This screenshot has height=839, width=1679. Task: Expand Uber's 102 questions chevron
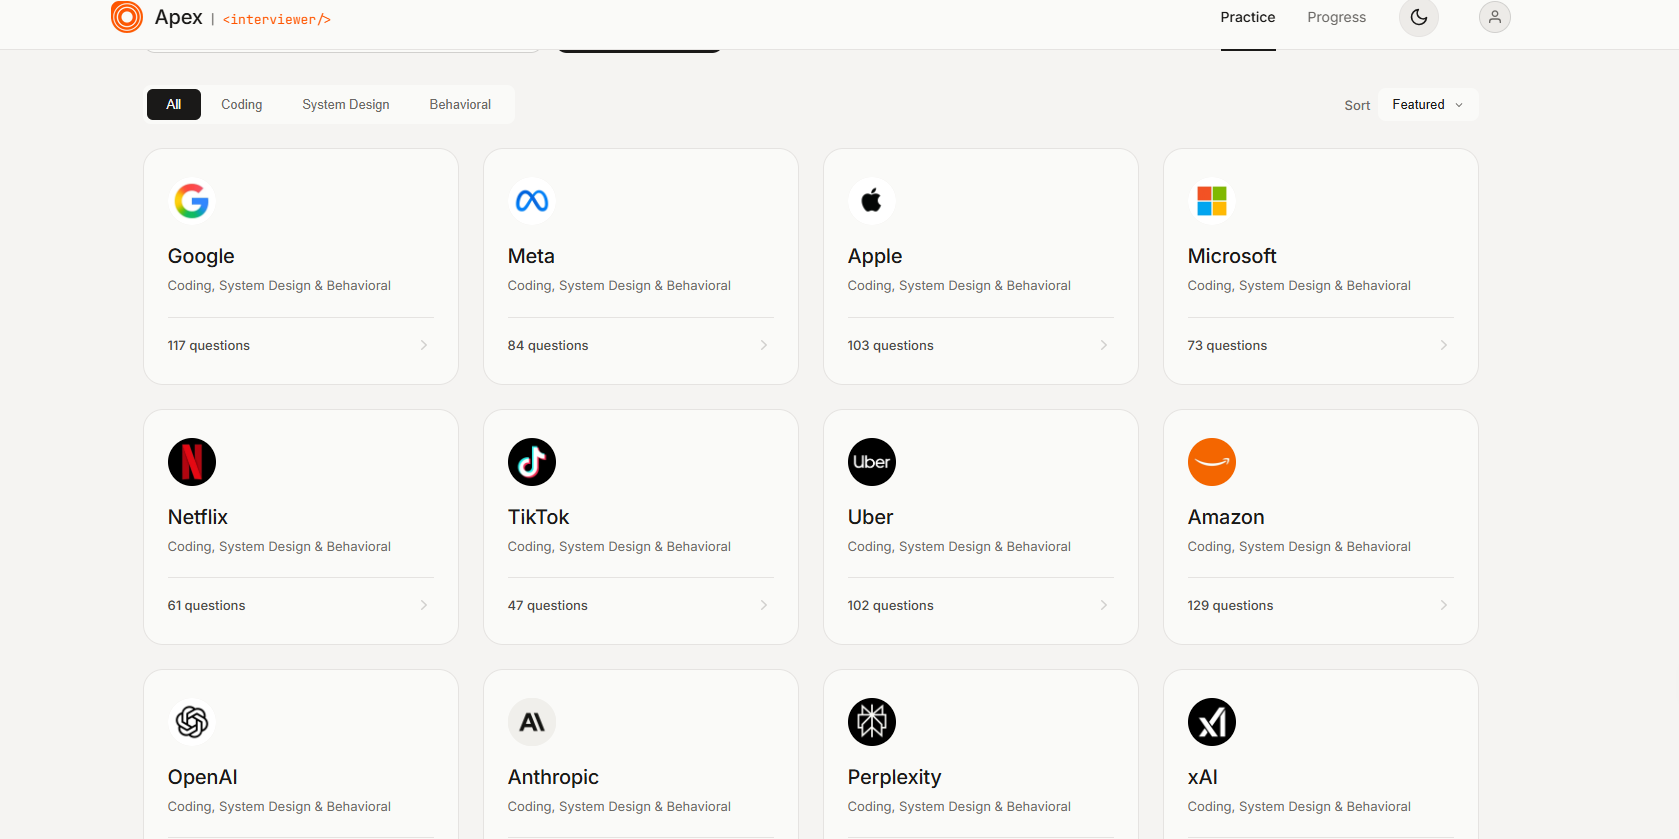[x=1104, y=605]
